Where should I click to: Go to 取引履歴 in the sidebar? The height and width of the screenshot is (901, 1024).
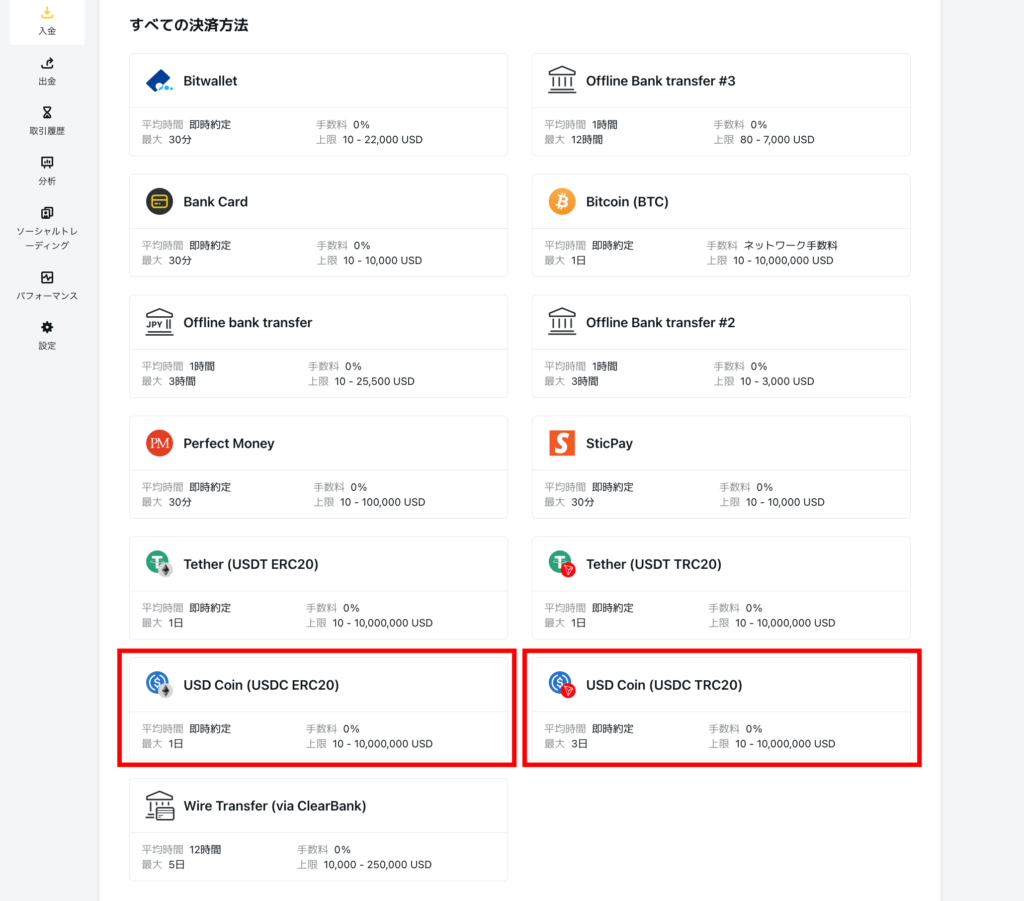[x=47, y=121]
